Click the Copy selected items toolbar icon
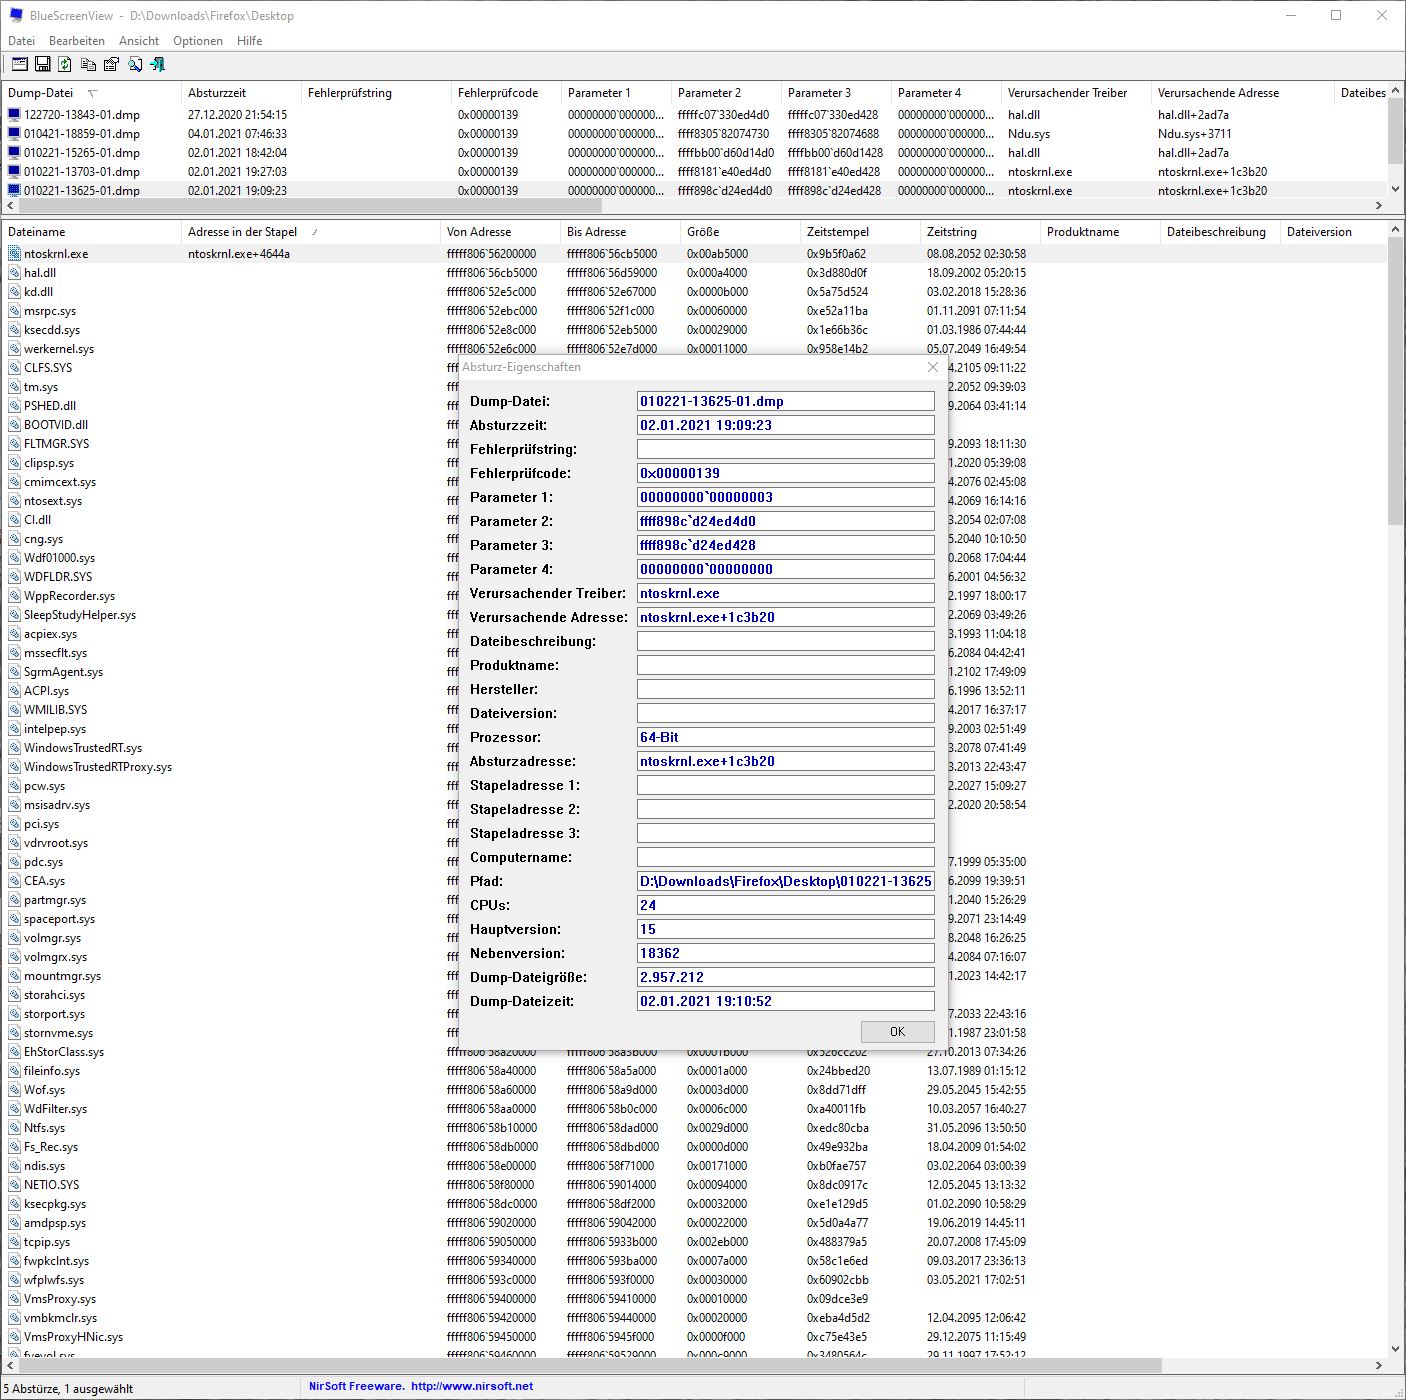This screenshot has width=1406, height=1400. tap(88, 64)
